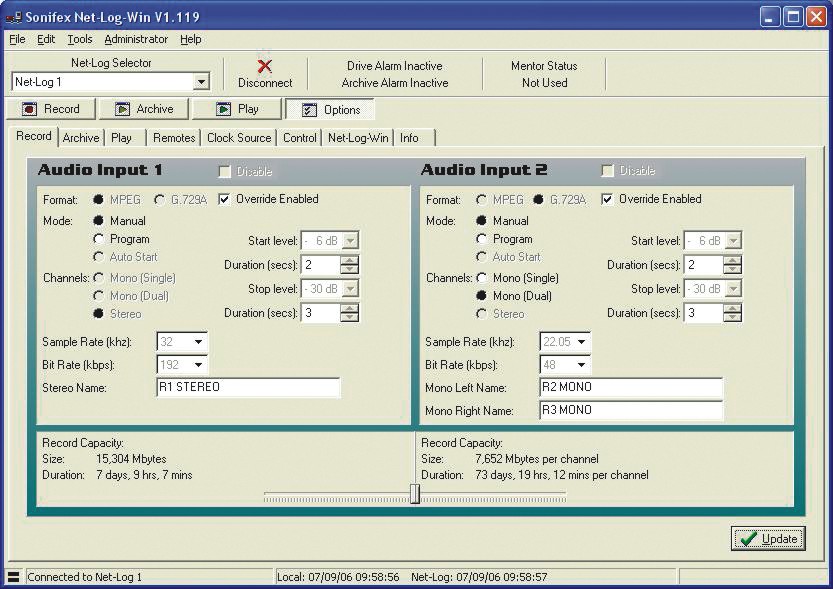The height and width of the screenshot is (589, 833).
Task: Switch to the Remotes tab
Action: 174,138
